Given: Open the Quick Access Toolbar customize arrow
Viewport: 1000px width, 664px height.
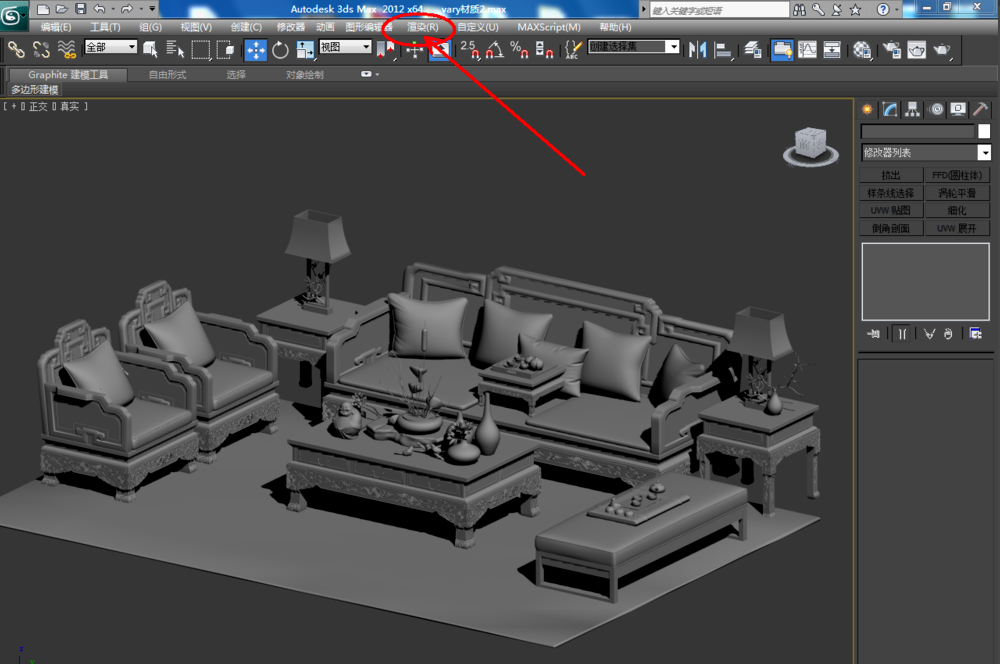Looking at the screenshot, I should [x=152, y=9].
